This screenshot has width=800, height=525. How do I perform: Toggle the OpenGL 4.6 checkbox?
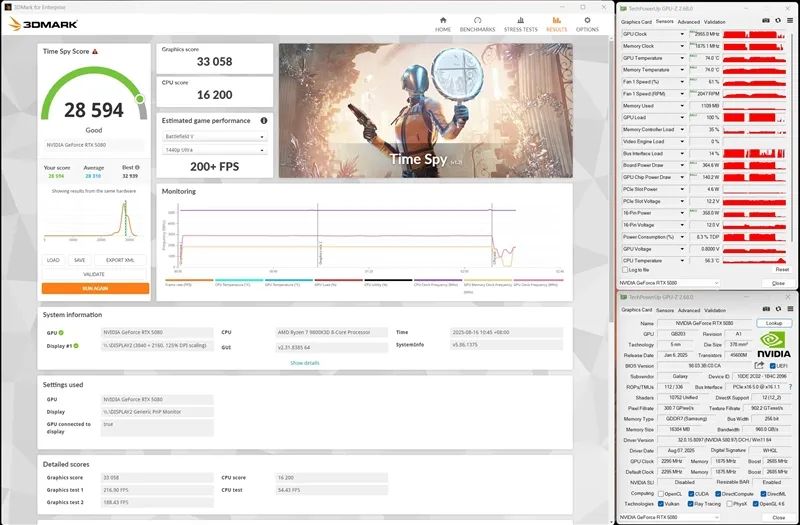click(x=756, y=504)
